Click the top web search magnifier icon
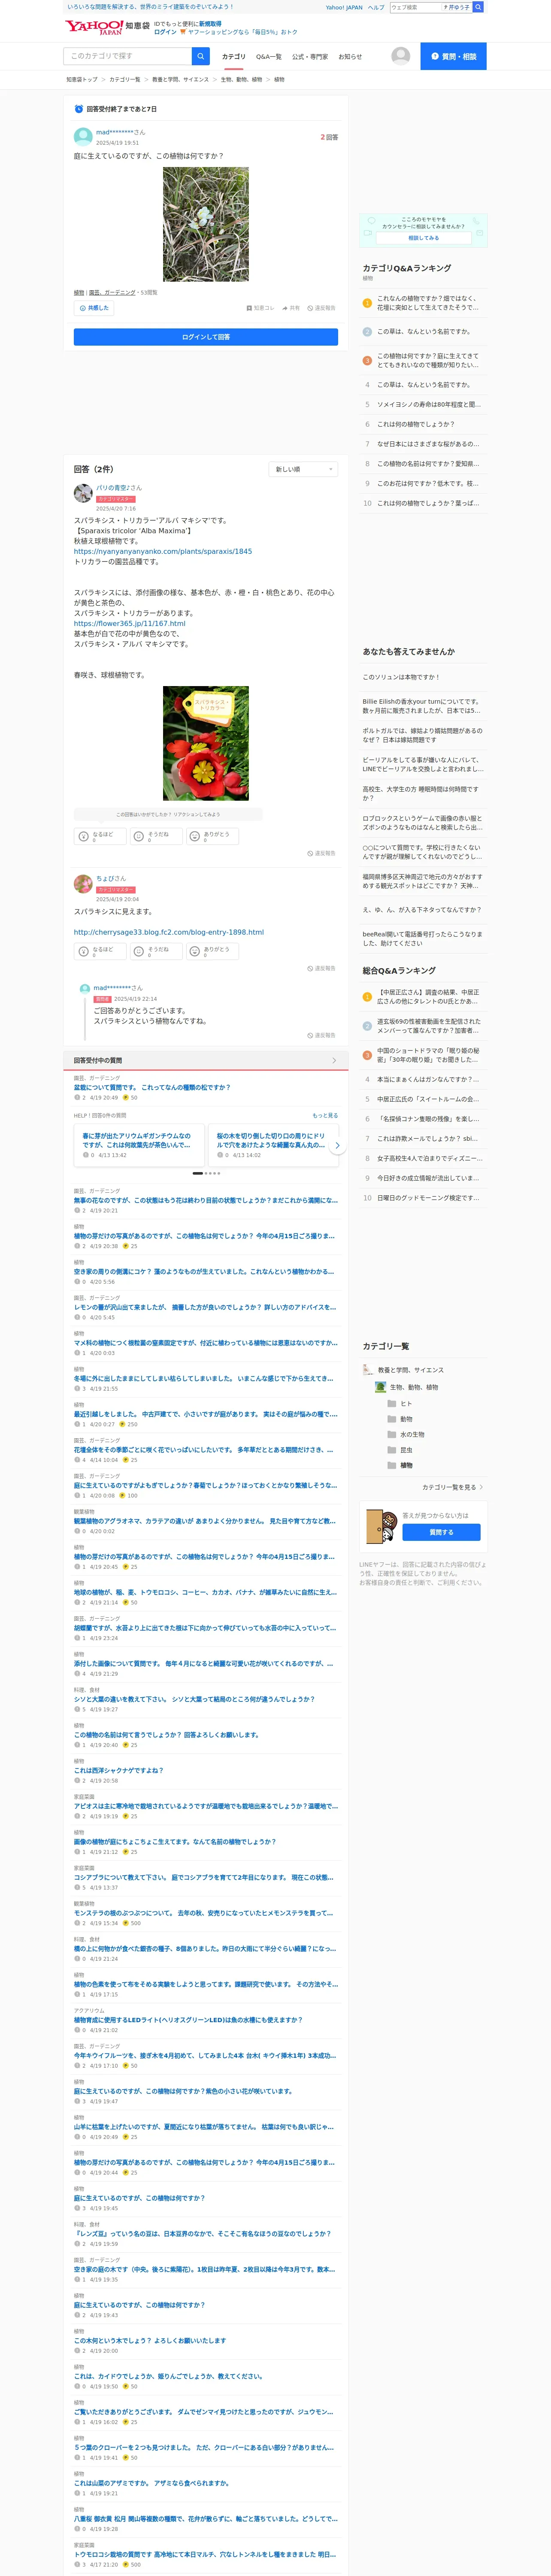The width and height of the screenshot is (551, 2576). click(478, 7)
